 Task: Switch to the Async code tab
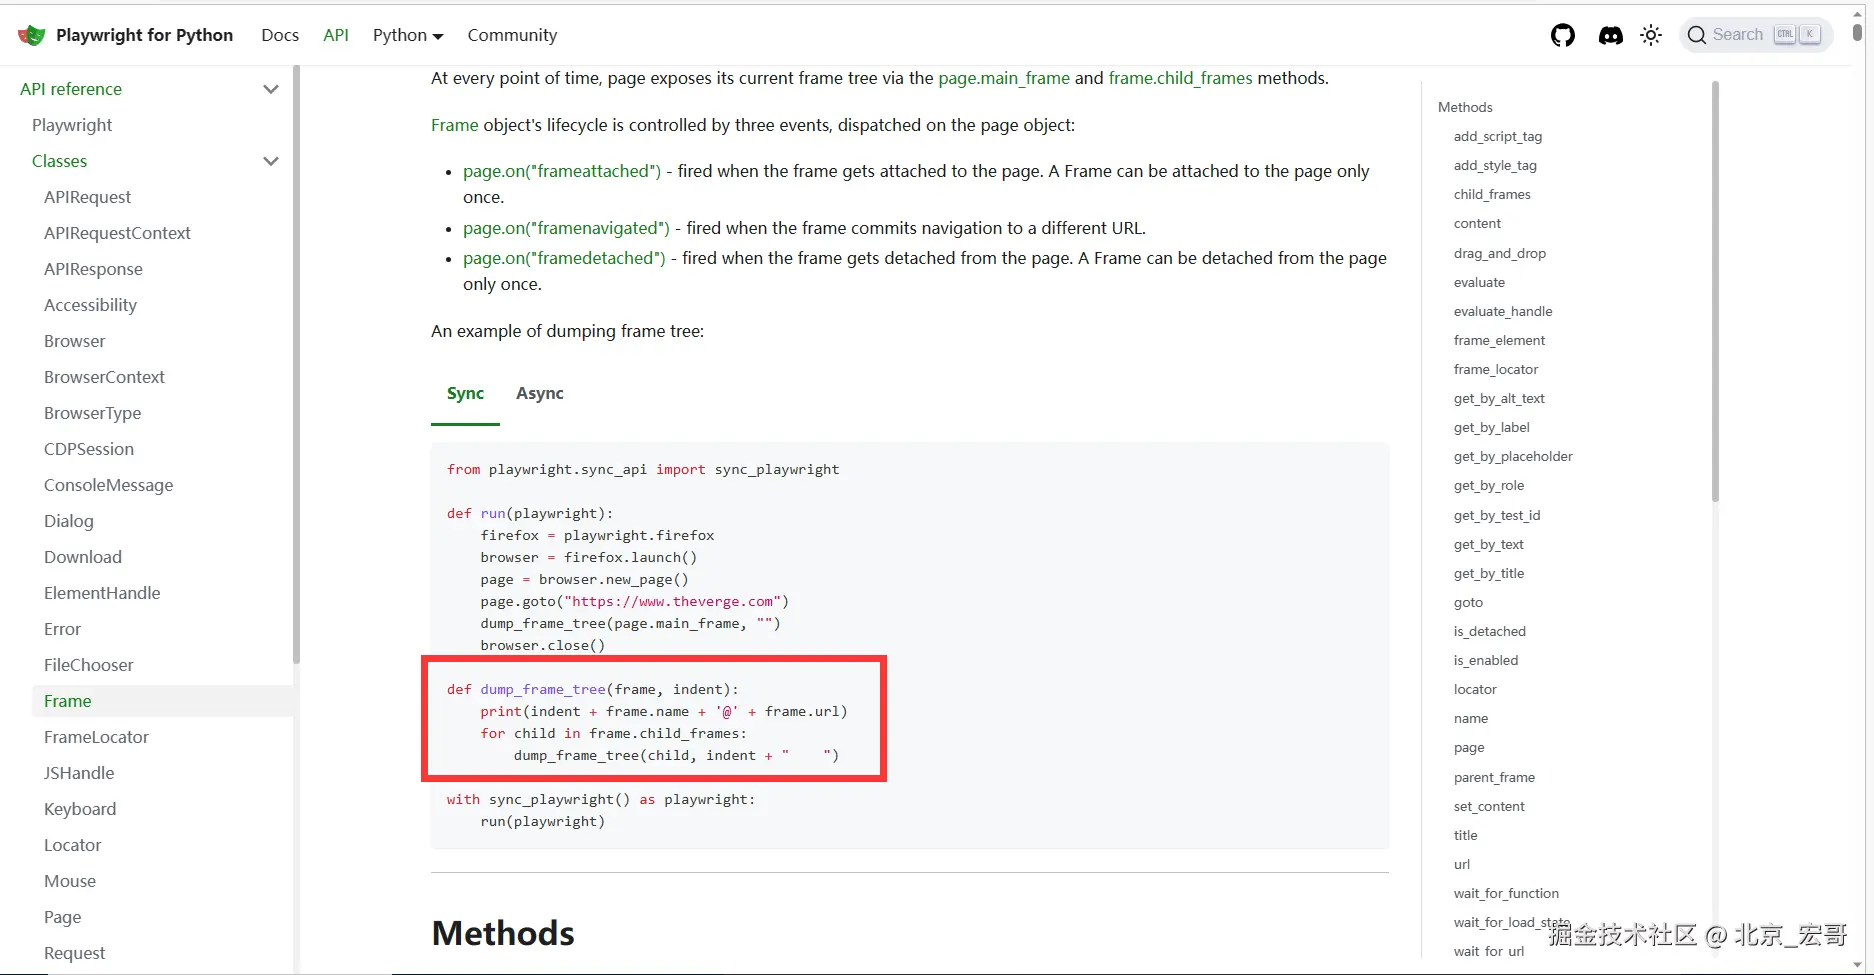(x=539, y=394)
